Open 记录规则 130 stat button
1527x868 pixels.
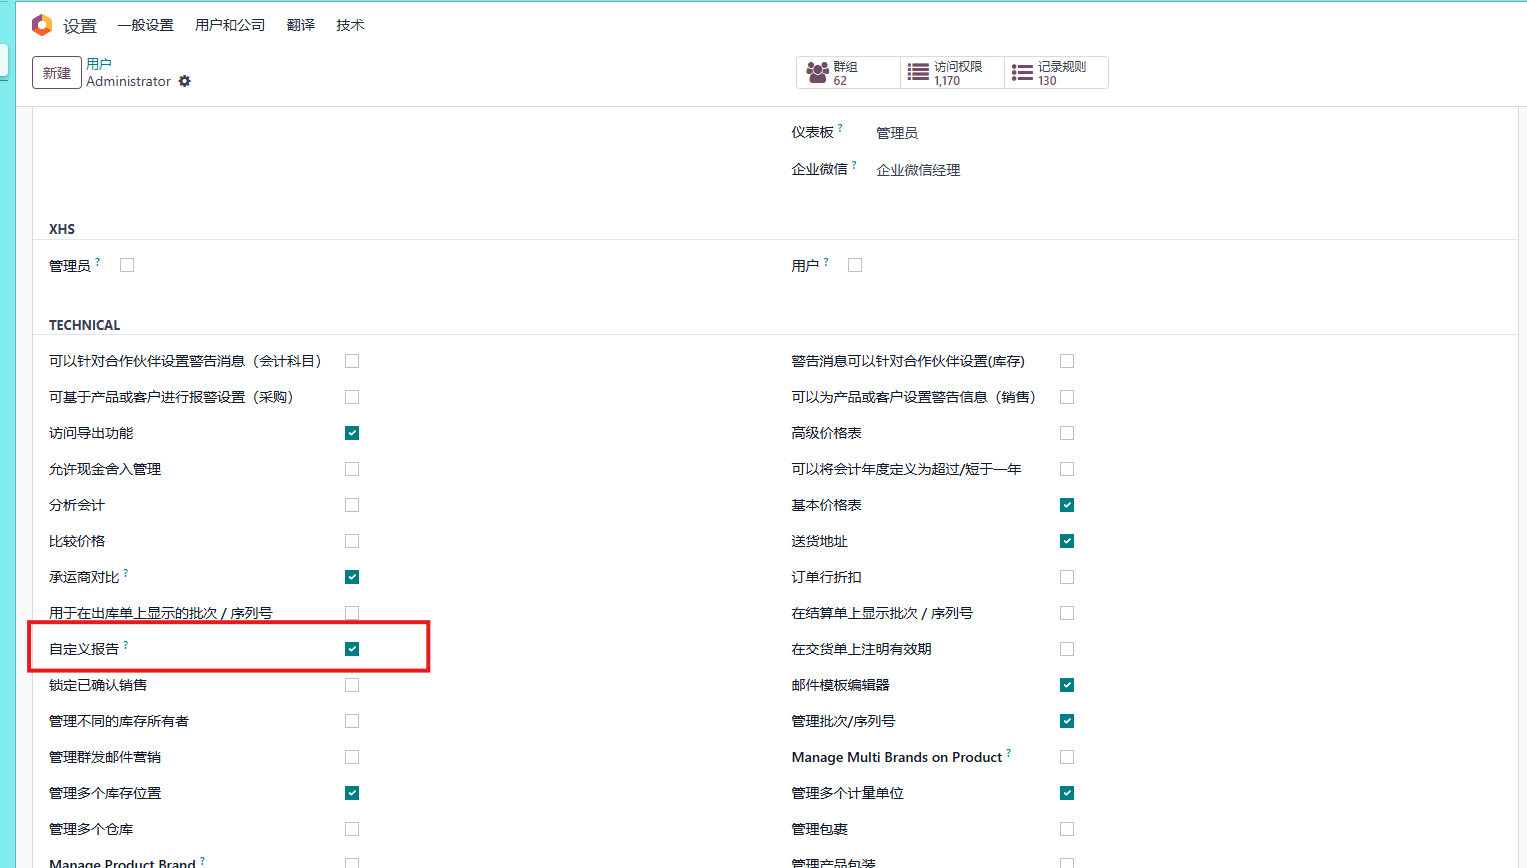tap(1056, 73)
